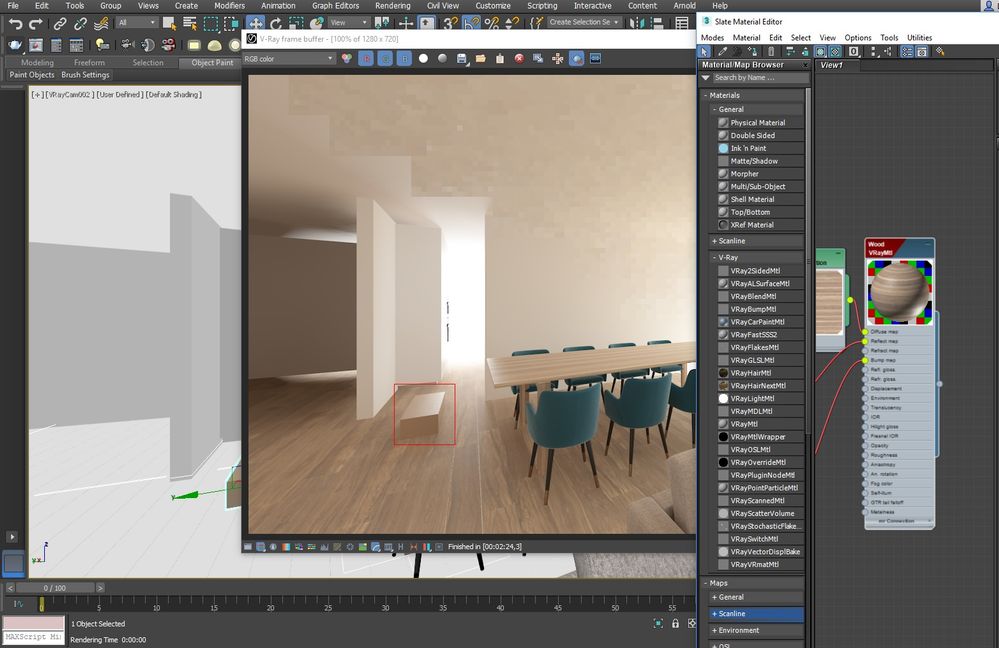Viewport: 999px width, 648px height.
Task: Click the Search by Name field
Action: coord(757,77)
